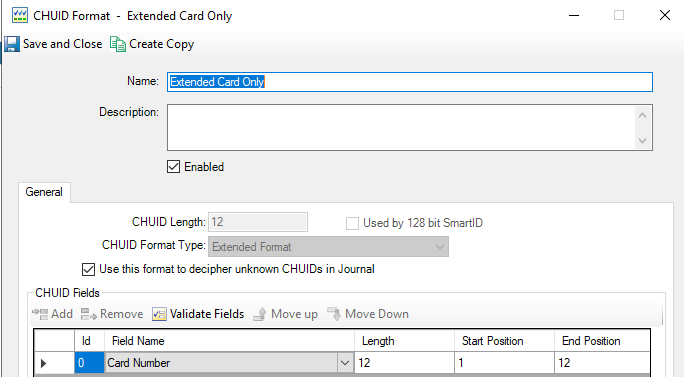This screenshot has height=377, width=684.
Task: Switch to the General tab
Action: 44,192
